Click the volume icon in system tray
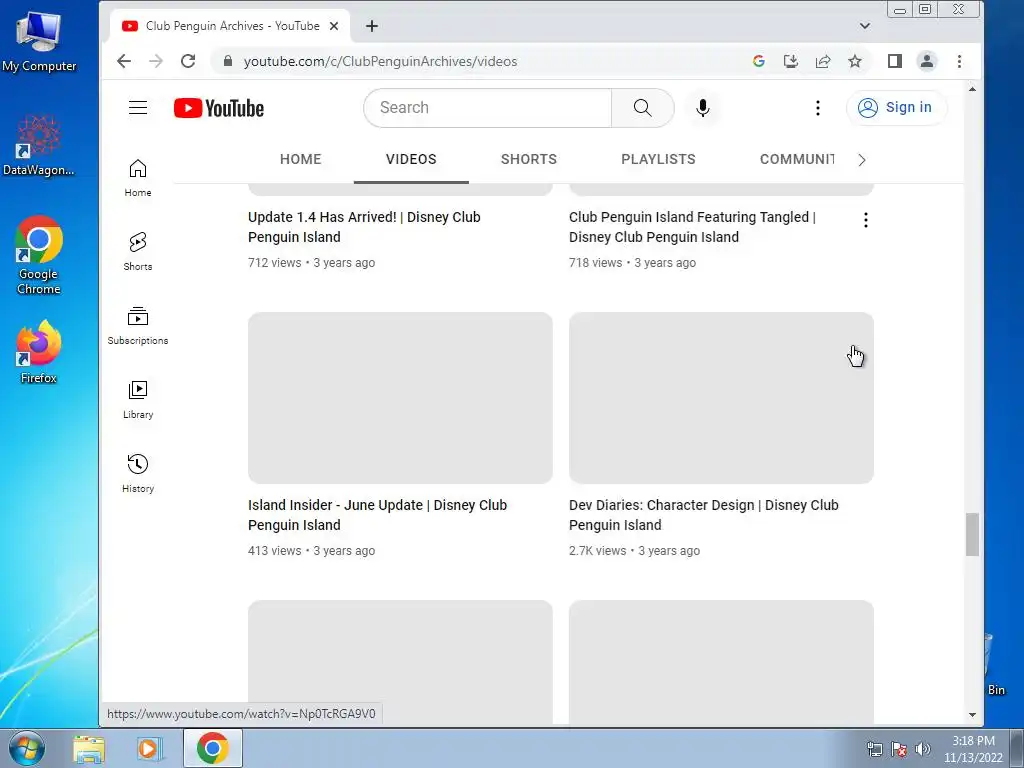Screen dimensions: 1024x768 tap(923, 749)
